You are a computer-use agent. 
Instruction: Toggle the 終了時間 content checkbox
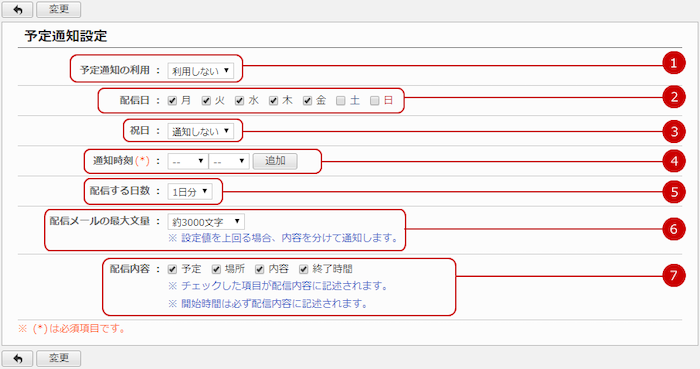point(304,269)
